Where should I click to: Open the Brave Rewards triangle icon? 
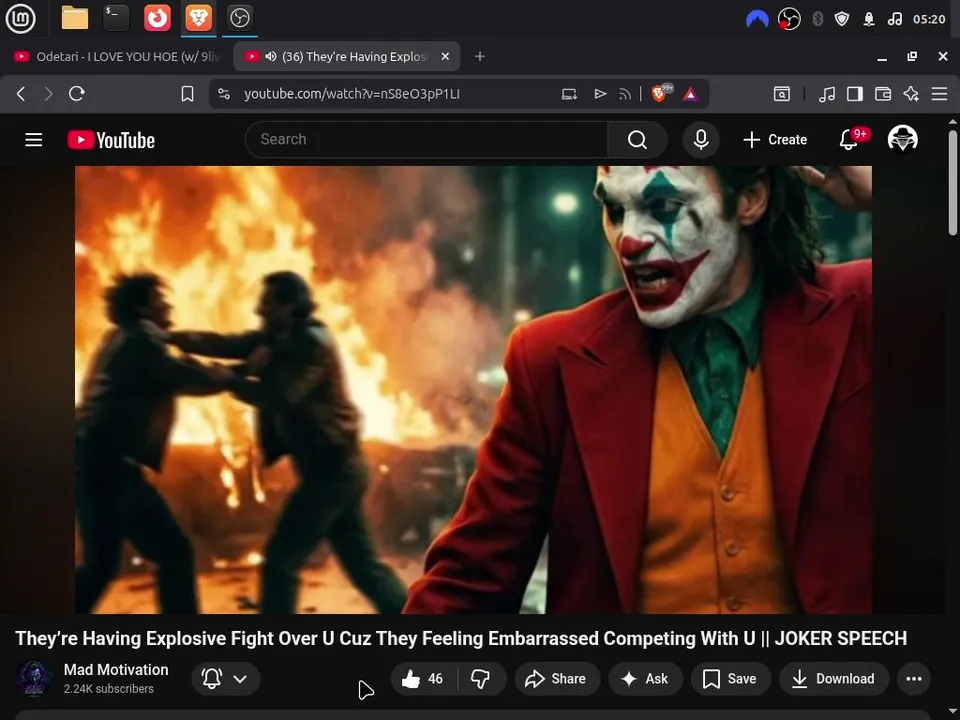point(691,94)
